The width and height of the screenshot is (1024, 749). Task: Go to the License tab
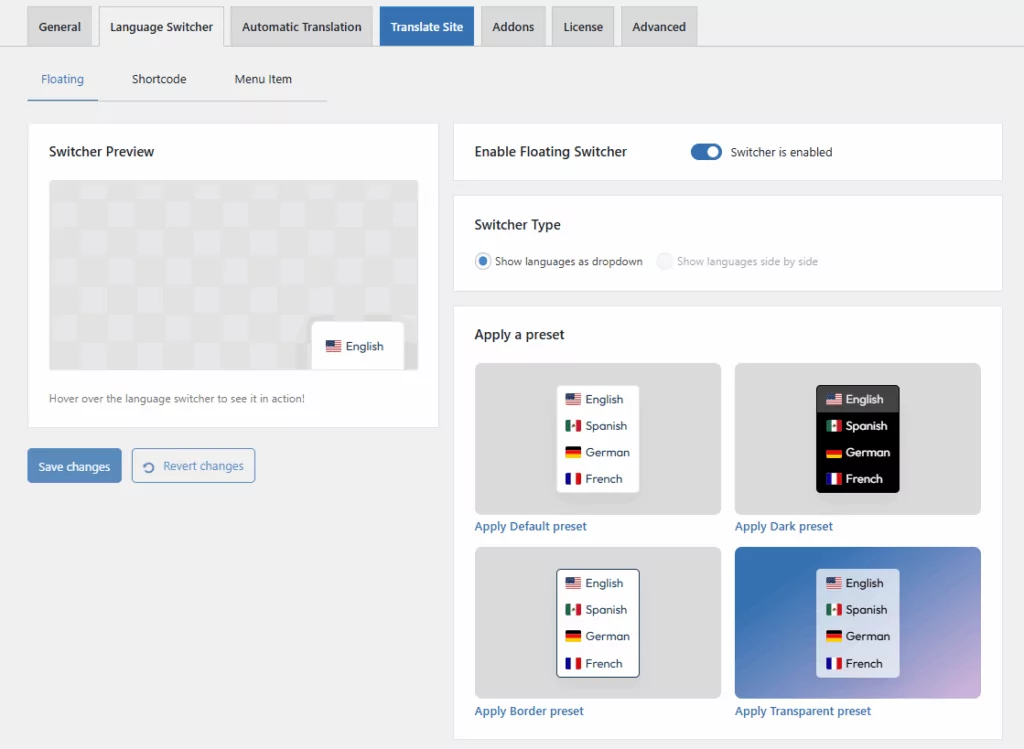tap(582, 27)
